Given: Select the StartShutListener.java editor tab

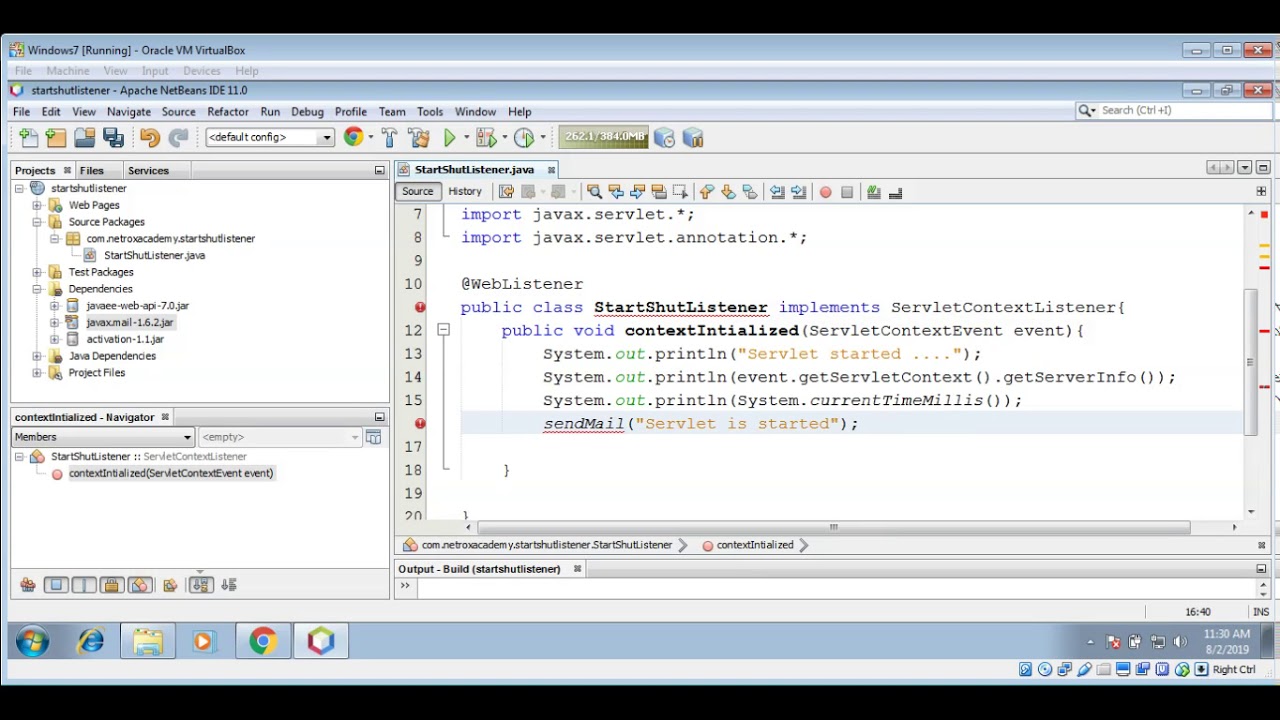Looking at the screenshot, I should [x=475, y=170].
